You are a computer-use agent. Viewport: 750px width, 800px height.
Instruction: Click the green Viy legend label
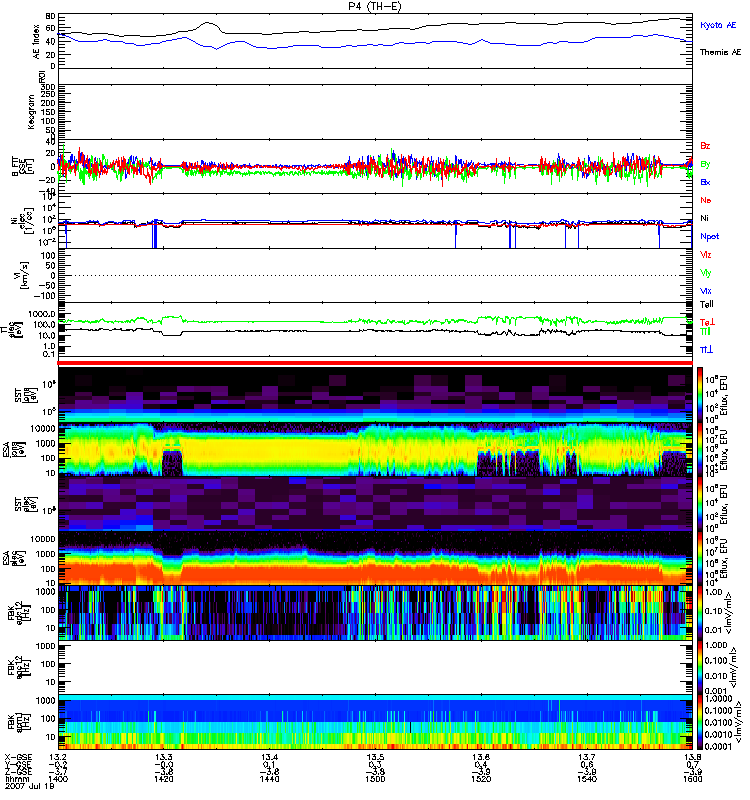[706, 273]
